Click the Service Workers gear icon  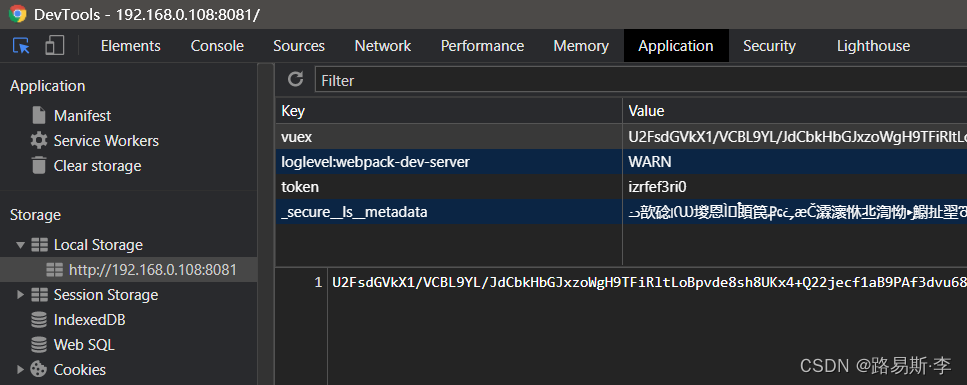(x=39, y=141)
